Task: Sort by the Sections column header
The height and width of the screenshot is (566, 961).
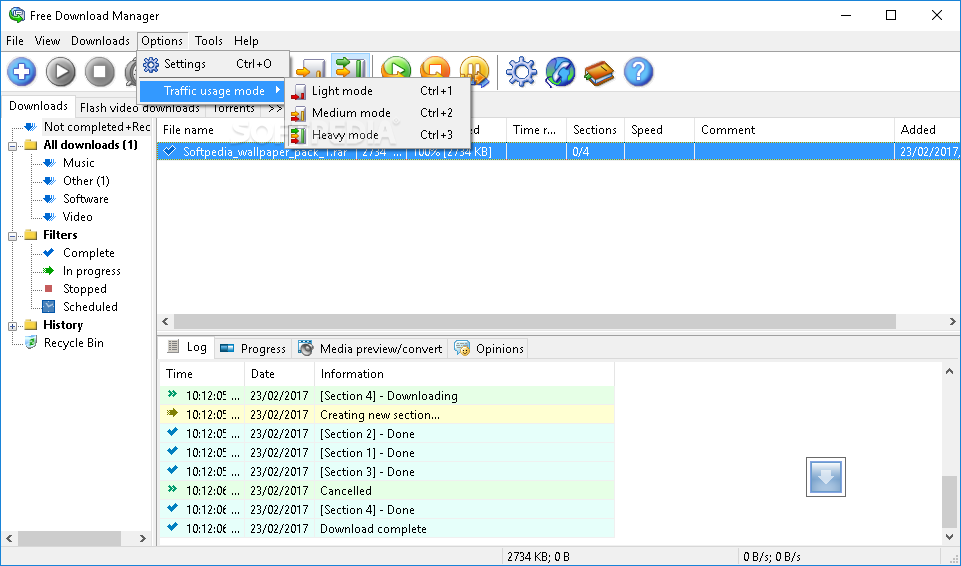Action: point(595,130)
